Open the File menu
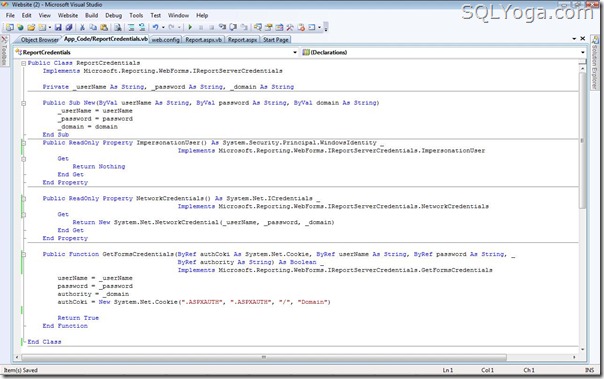The height and width of the screenshot is (379, 604). 10,15
